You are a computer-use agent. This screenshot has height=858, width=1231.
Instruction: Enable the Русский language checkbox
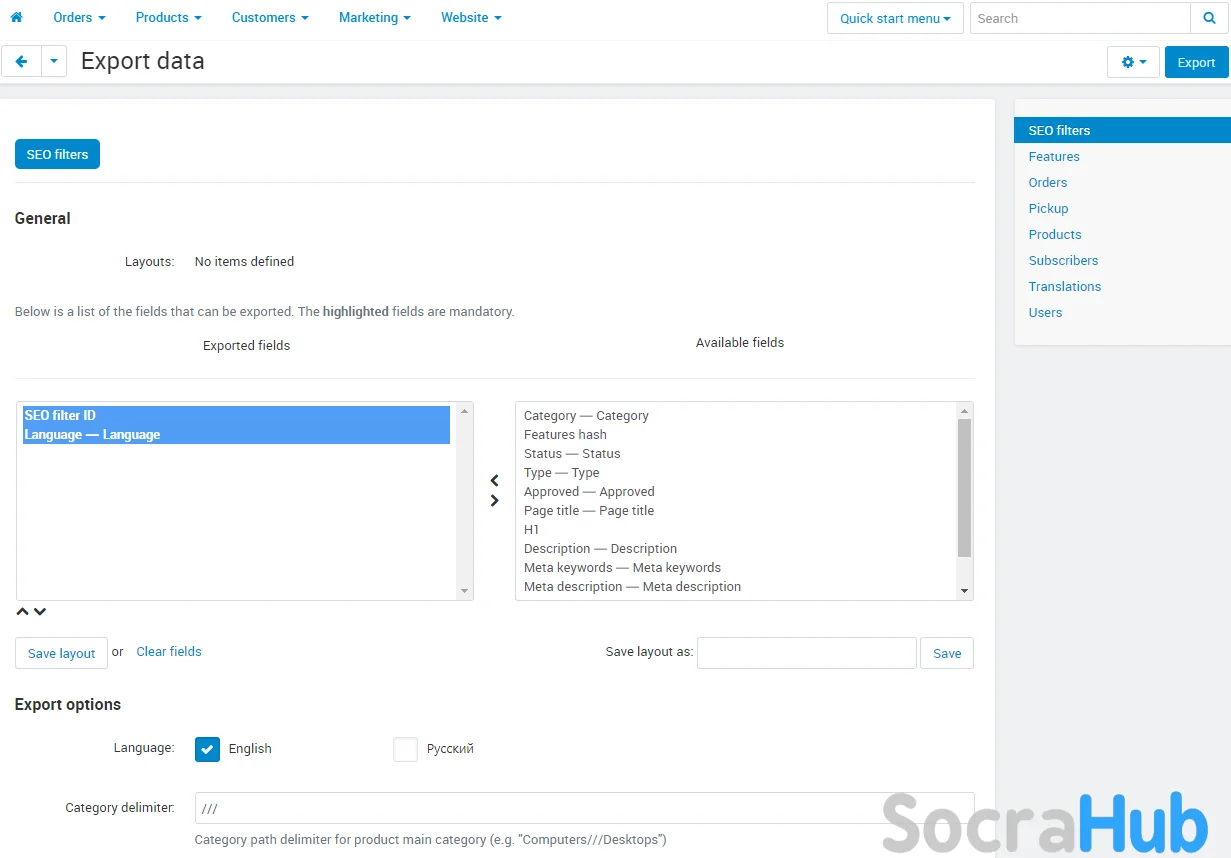tap(405, 749)
